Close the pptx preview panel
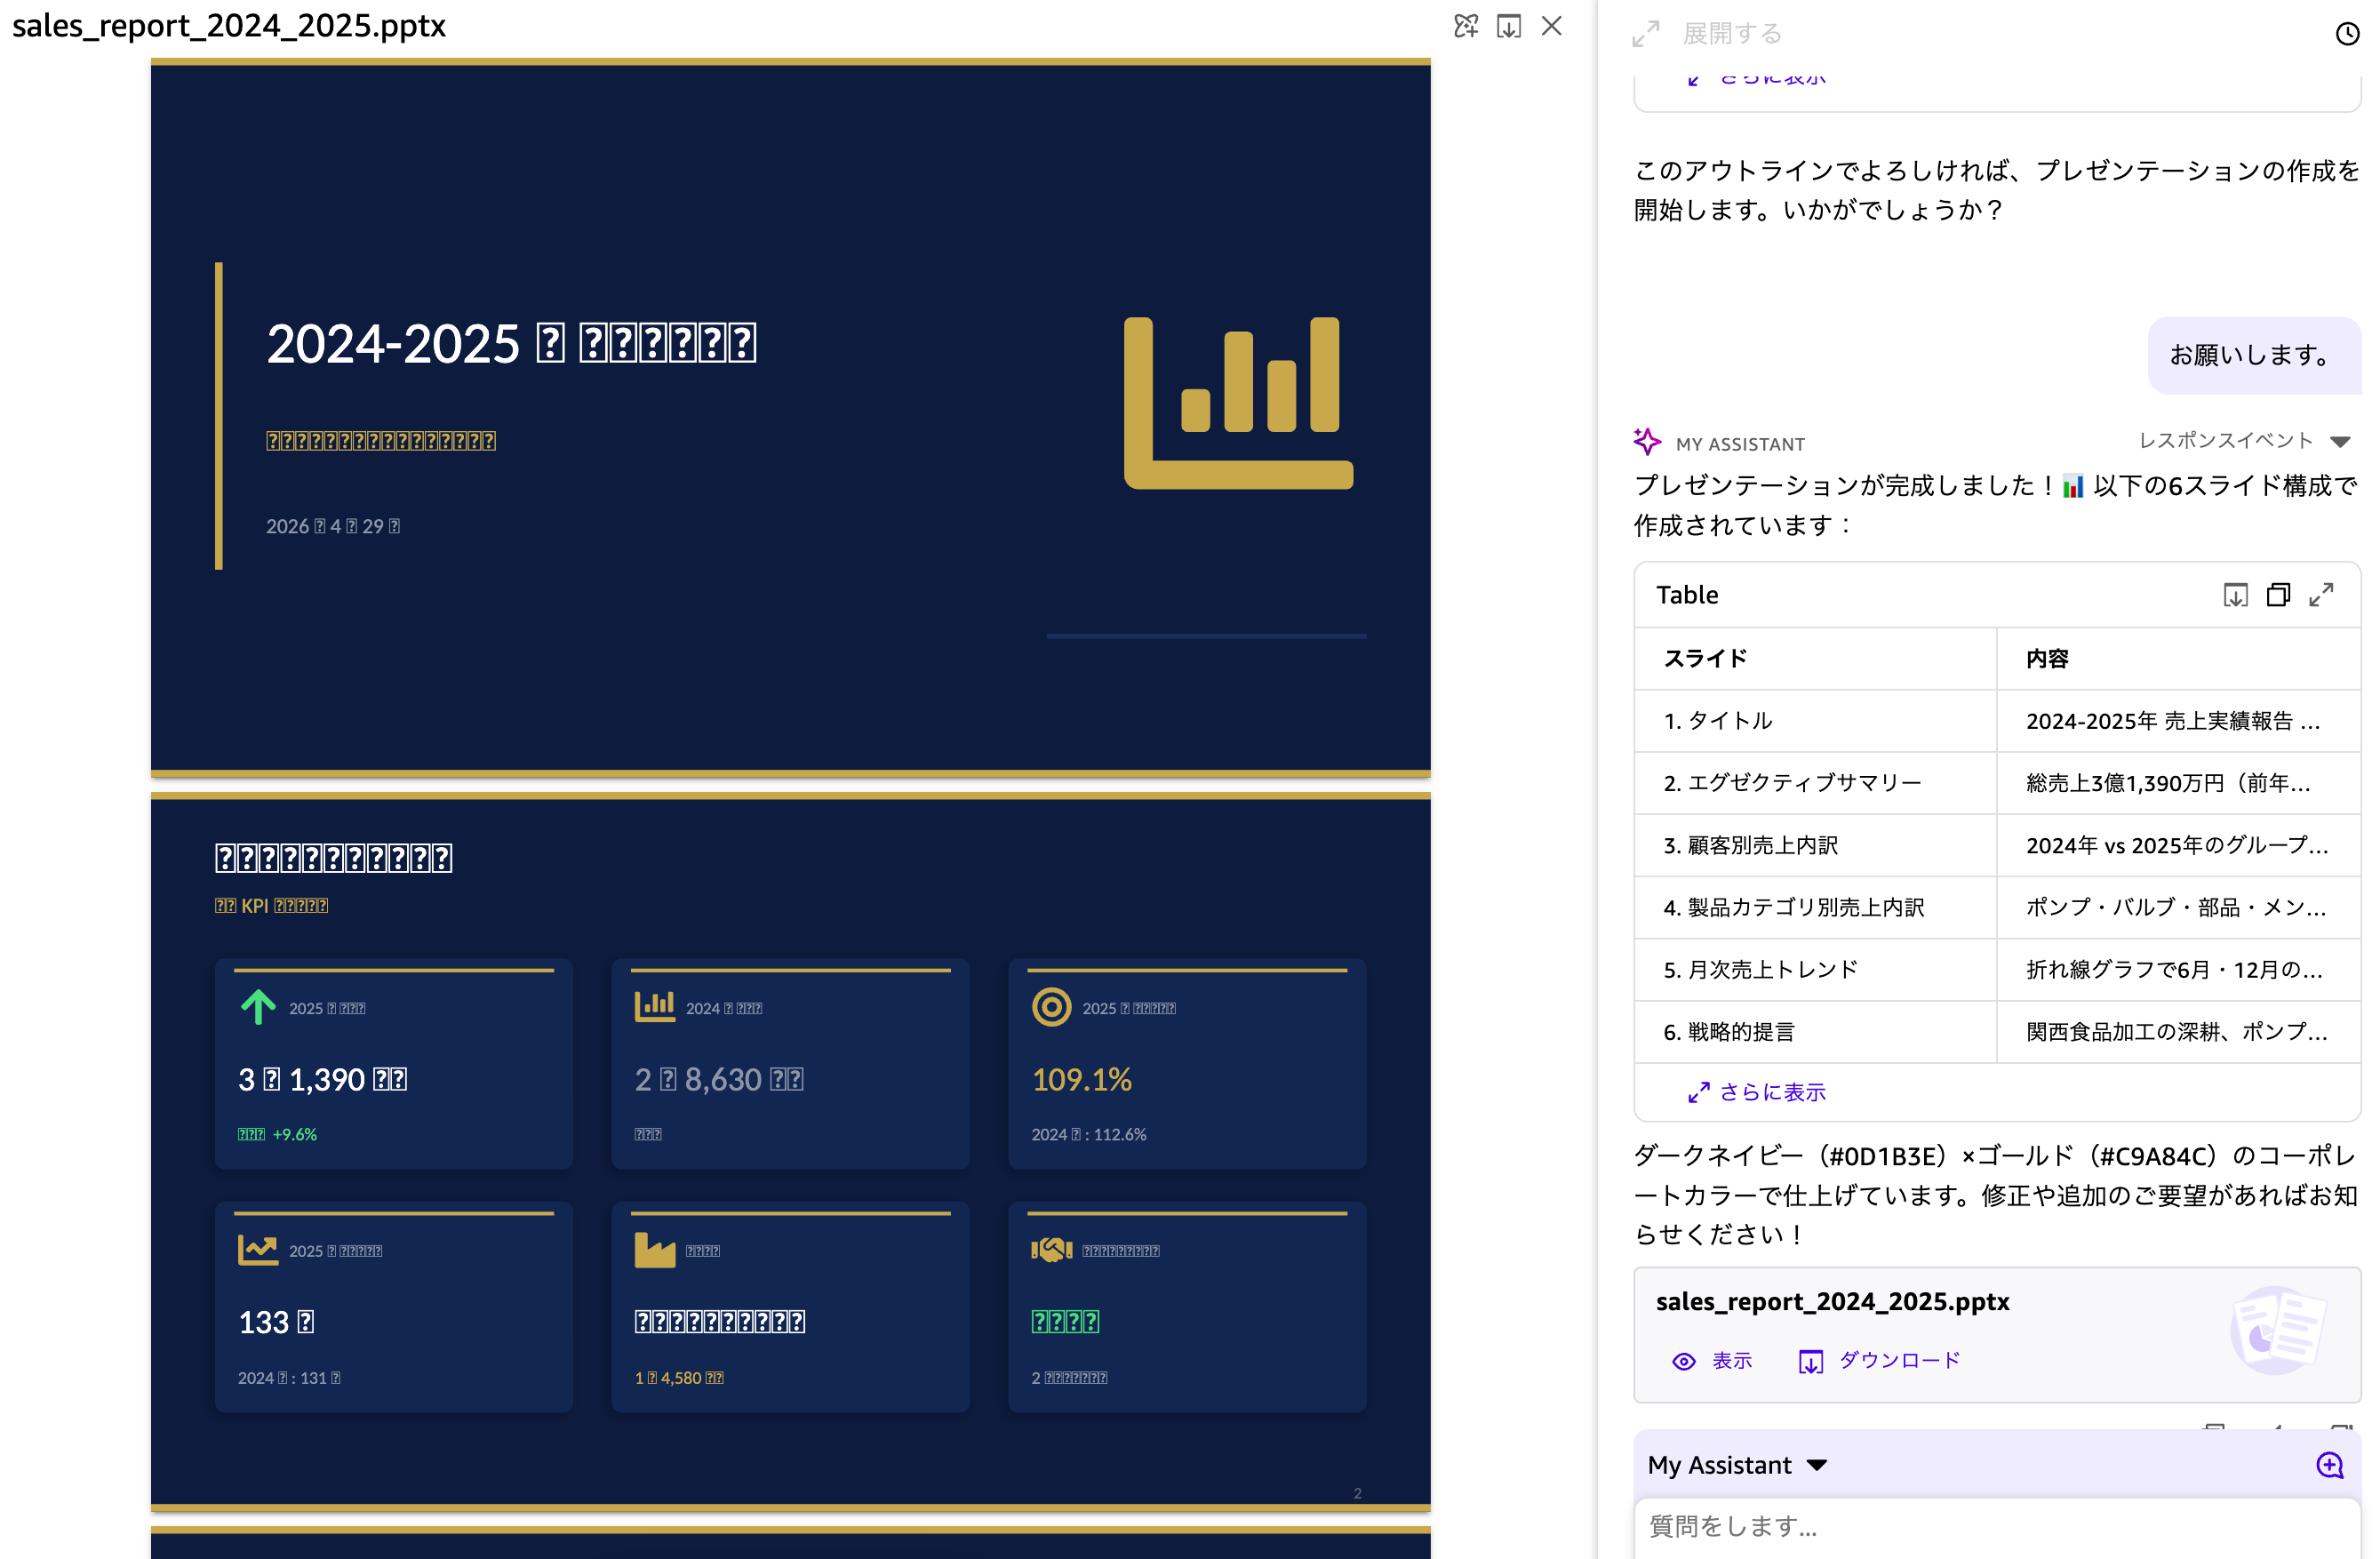Screen dimensions: 2380x1559 click(x=1551, y=26)
